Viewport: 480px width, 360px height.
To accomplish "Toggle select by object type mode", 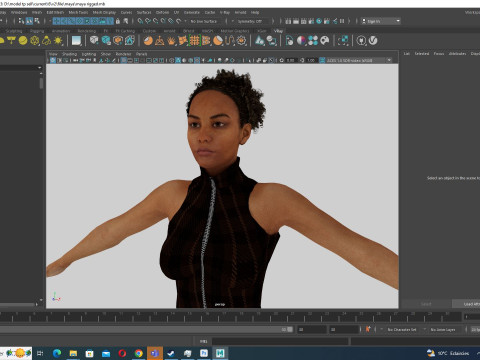I will click(29, 21).
